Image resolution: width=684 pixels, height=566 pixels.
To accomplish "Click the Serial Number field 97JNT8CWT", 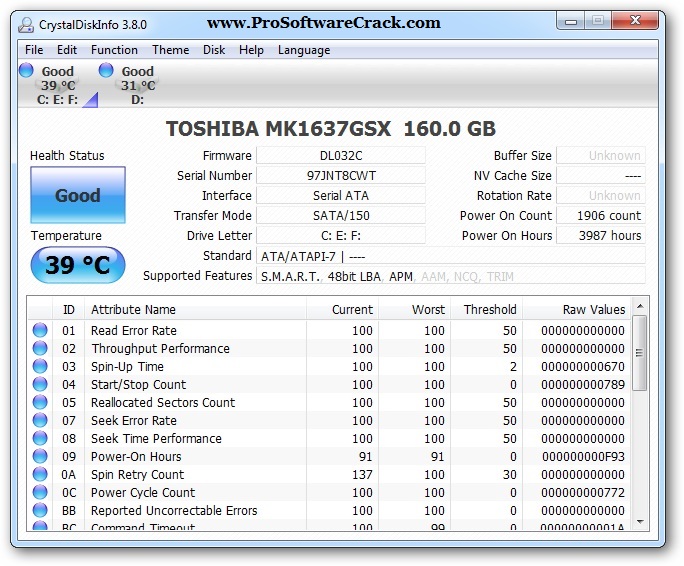I will pos(341,175).
